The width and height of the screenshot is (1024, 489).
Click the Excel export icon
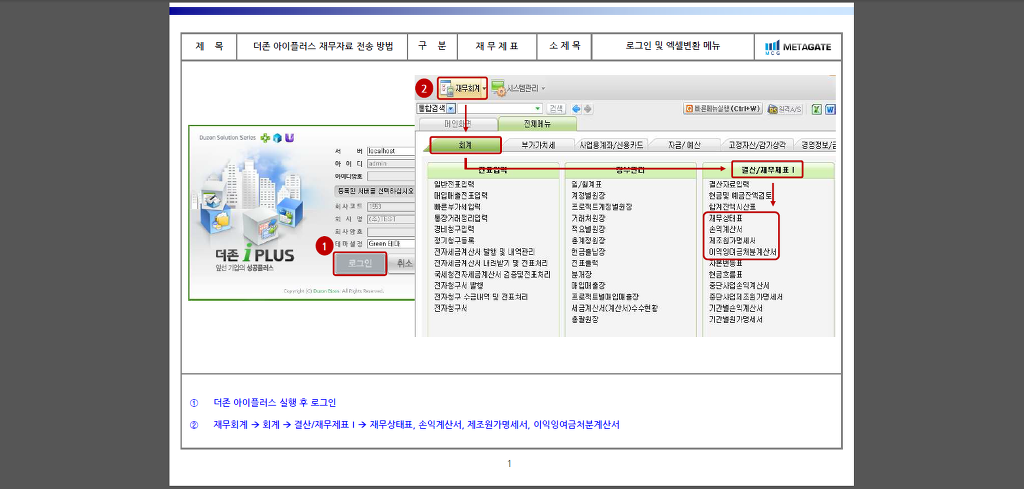[x=816, y=109]
